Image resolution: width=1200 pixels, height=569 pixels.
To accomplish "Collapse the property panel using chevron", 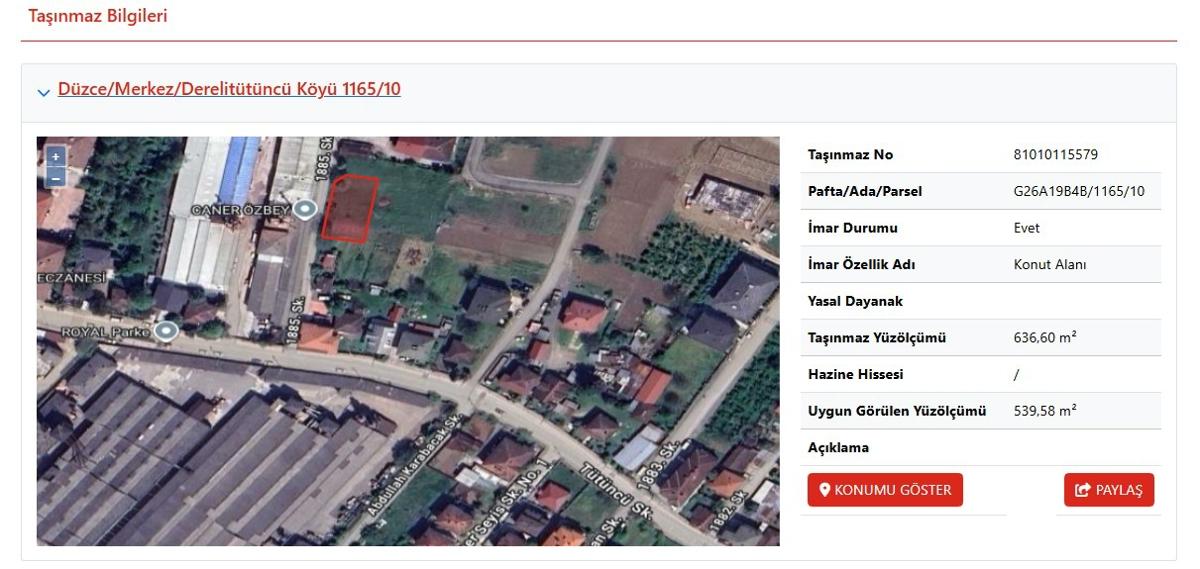I will click(x=43, y=92).
